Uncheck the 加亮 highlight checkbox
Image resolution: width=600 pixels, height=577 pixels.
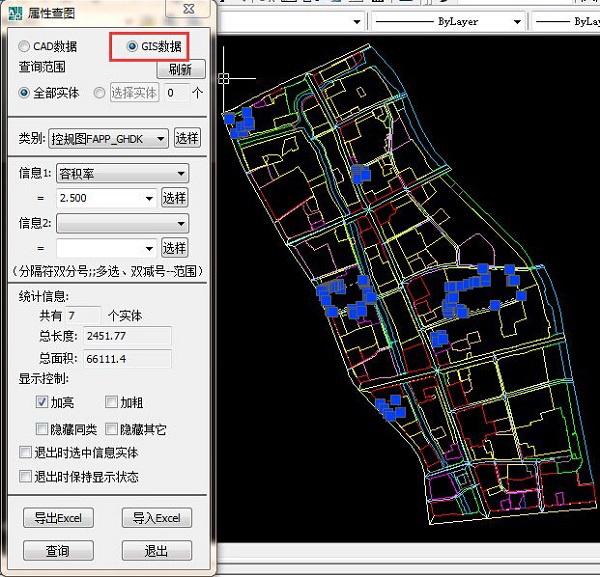(42, 402)
